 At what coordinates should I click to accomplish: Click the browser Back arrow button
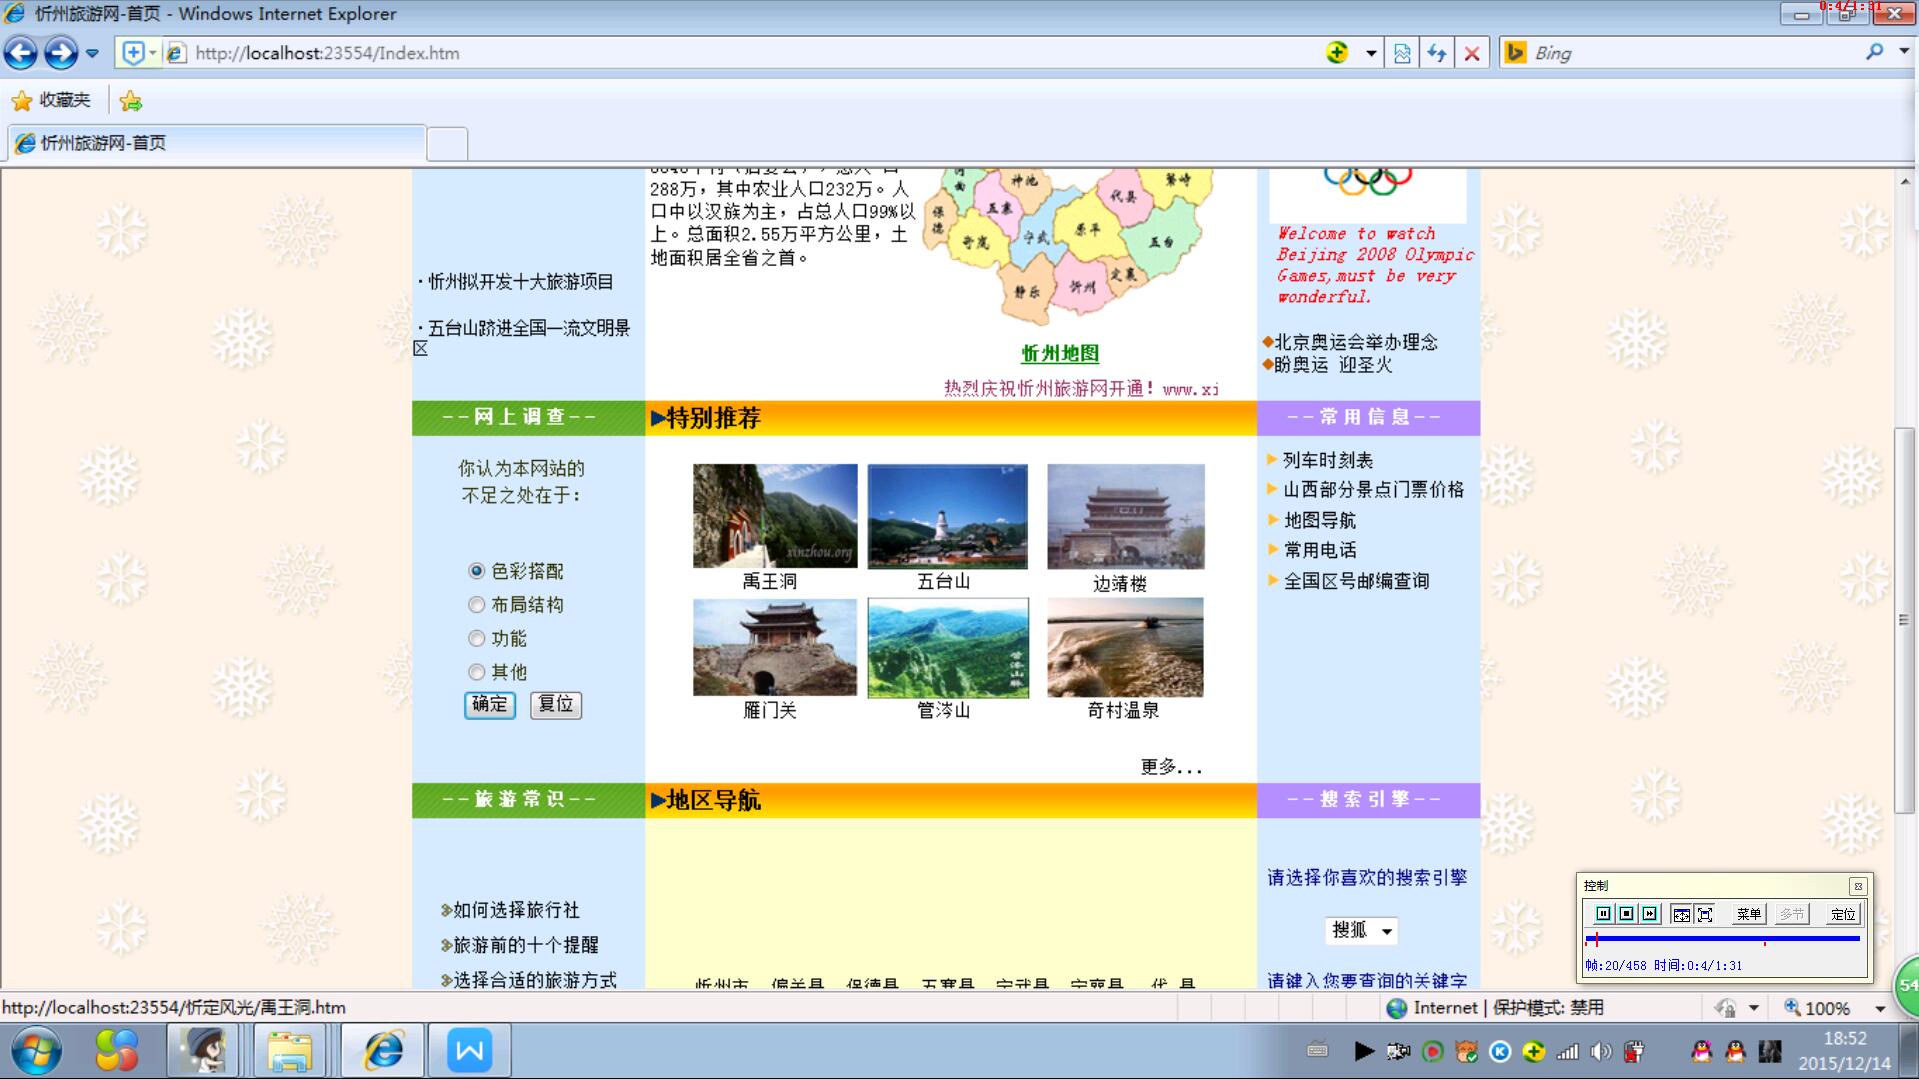tap(21, 53)
